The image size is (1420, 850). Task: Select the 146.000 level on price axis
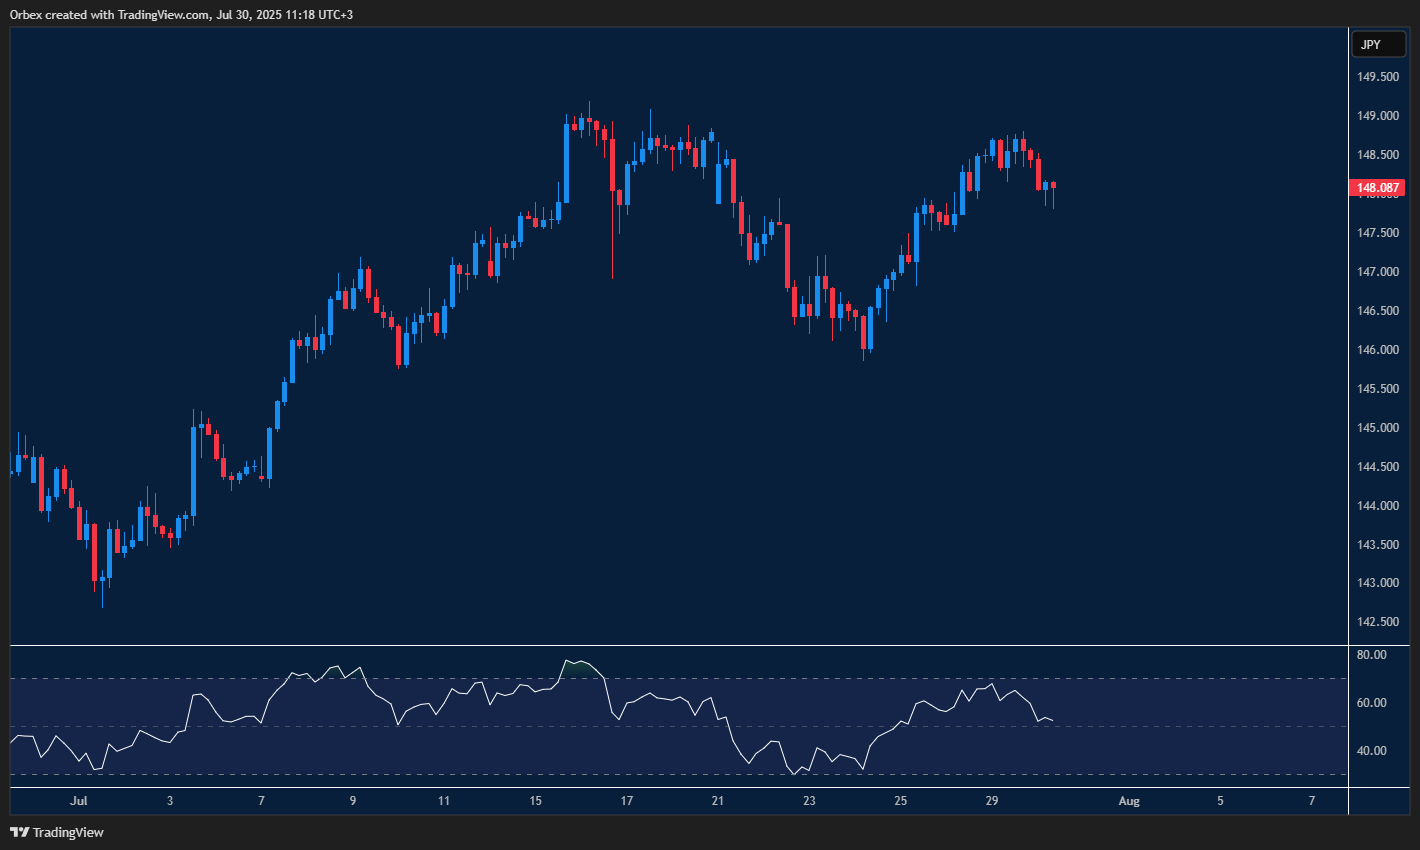point(1377,350)
